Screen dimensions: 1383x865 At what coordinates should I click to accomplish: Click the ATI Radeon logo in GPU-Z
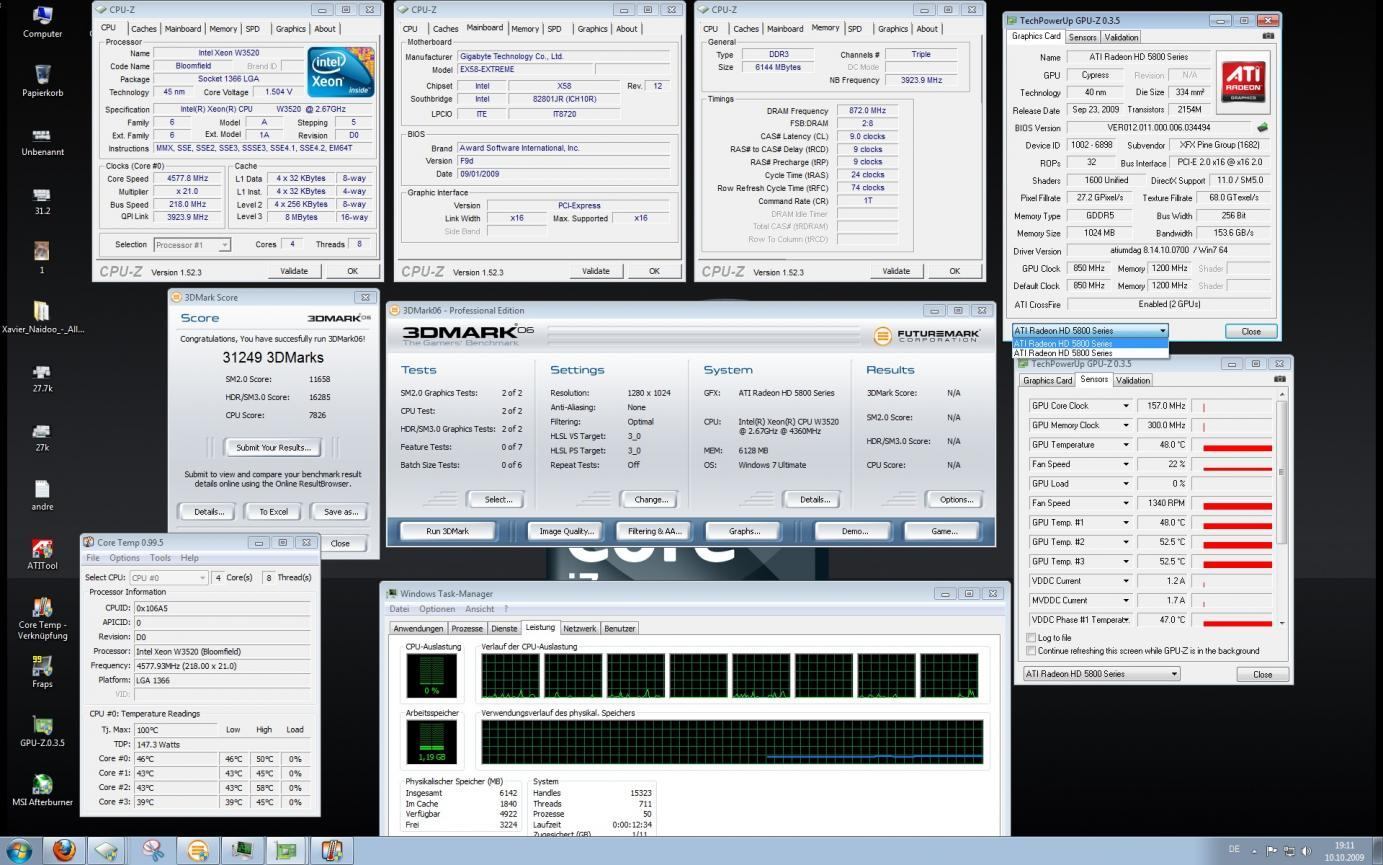[1244, 82]
